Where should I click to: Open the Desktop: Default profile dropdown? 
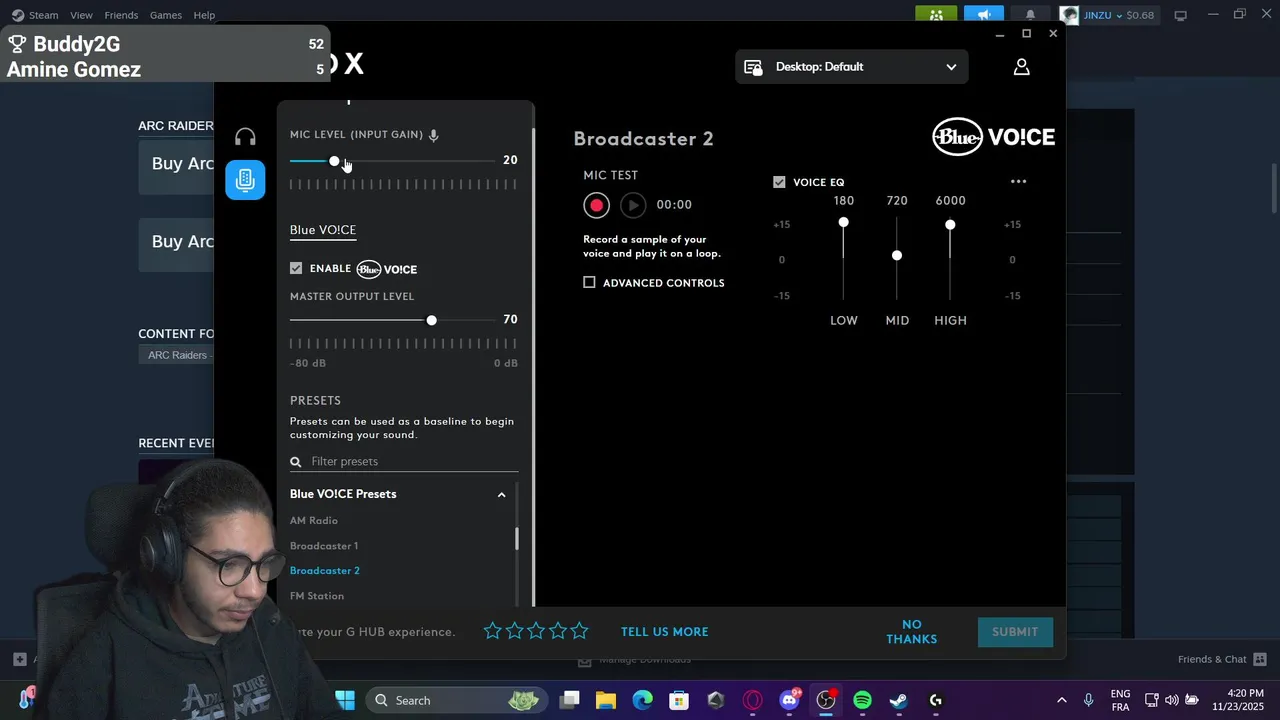(x=852, y=67)
